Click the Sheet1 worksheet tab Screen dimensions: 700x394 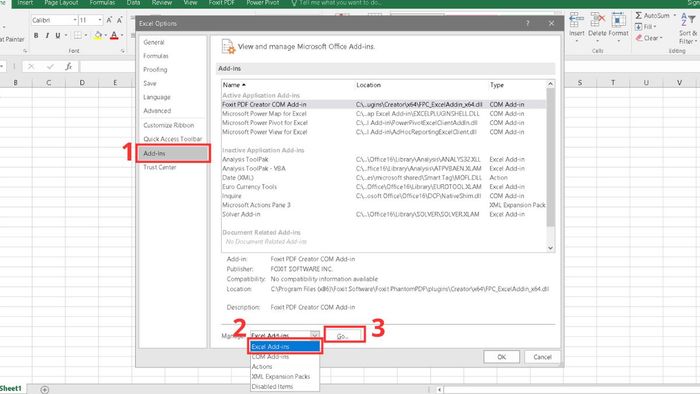point(11,389)
